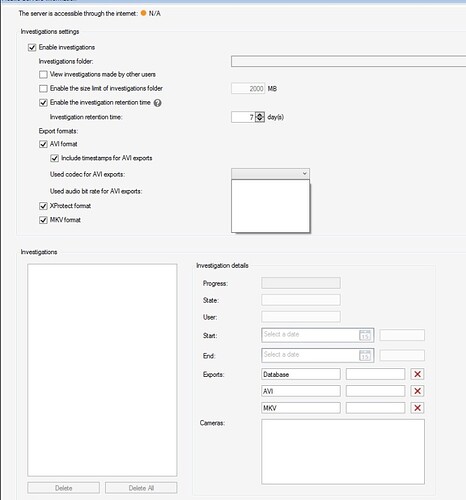Uncheck the MKV format checkbox

[x=43, y=220]
